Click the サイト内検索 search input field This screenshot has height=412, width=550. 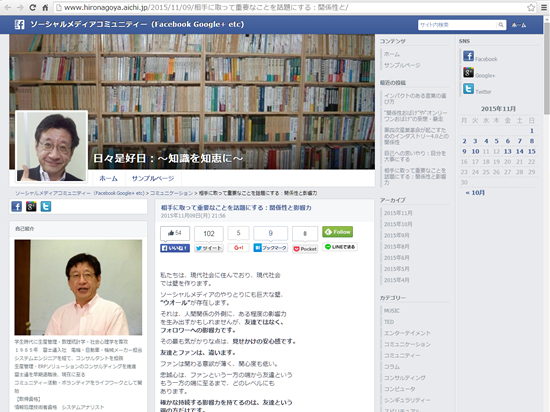point(457,25)
